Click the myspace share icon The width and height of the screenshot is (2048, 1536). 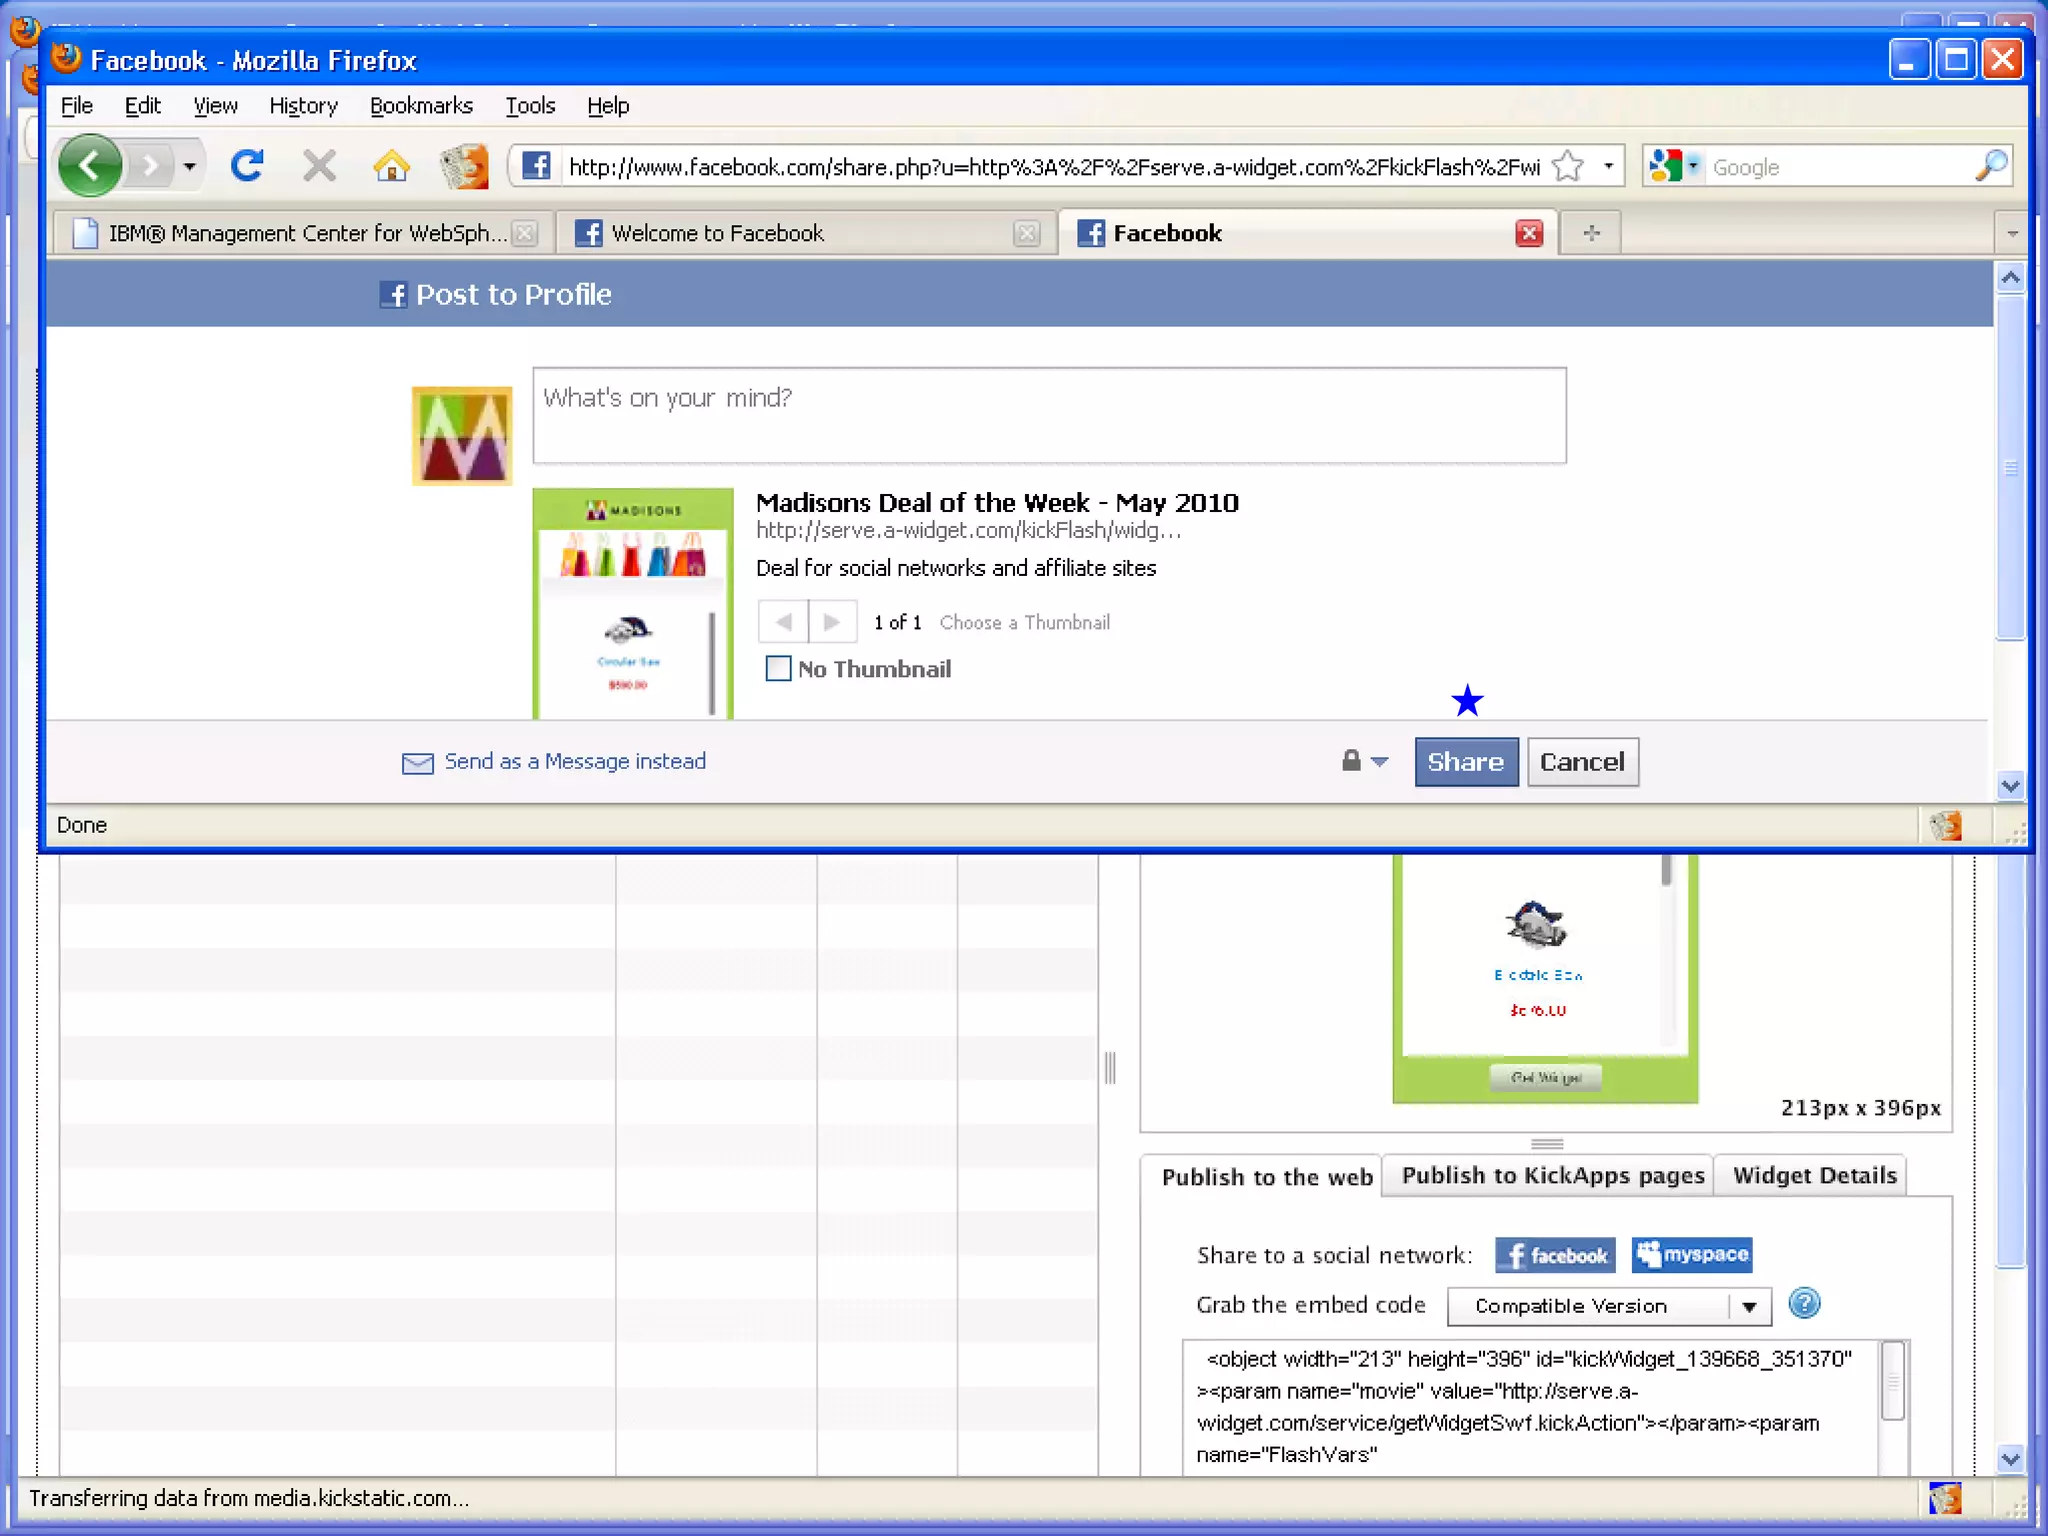[1691, 1254]
